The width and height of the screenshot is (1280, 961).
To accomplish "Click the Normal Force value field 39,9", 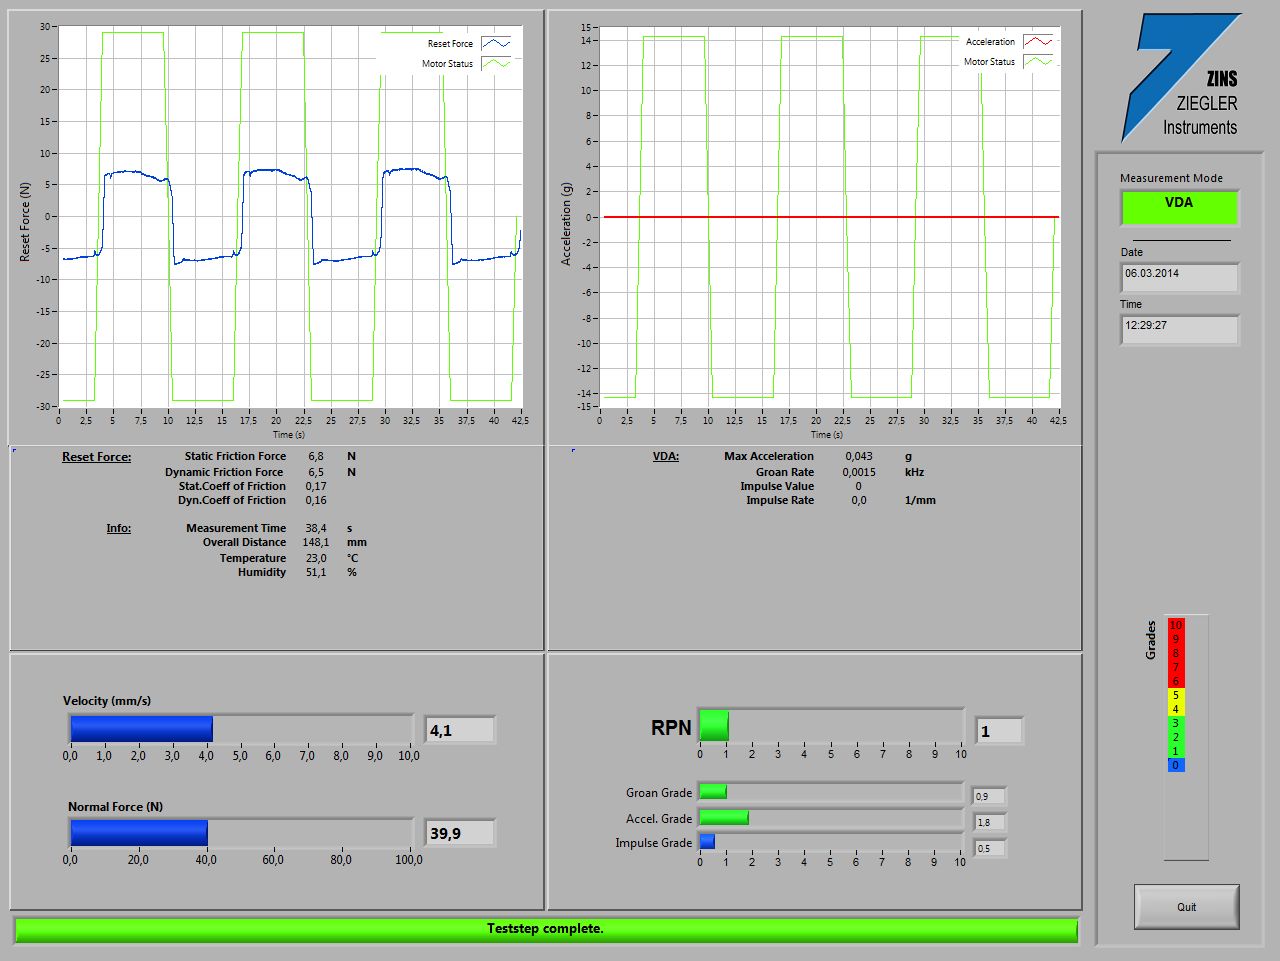I will point(460,834).
